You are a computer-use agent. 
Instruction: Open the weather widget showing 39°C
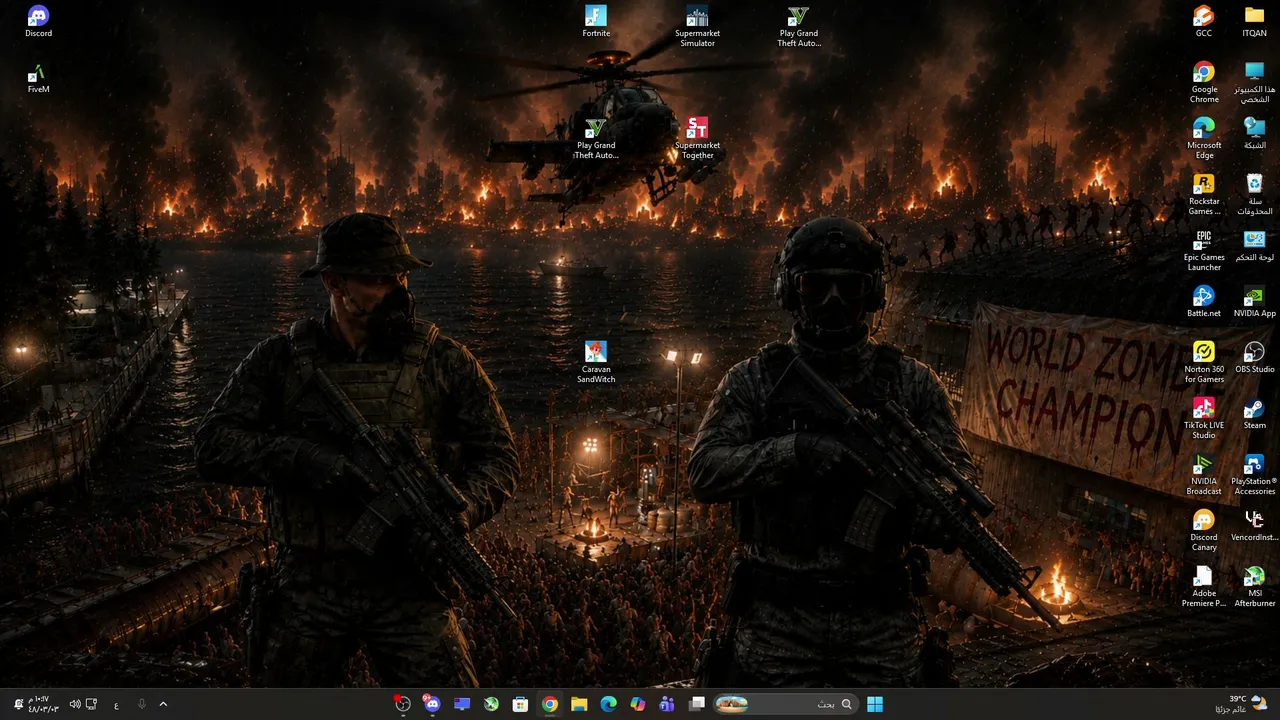(x=1240, y=704)
